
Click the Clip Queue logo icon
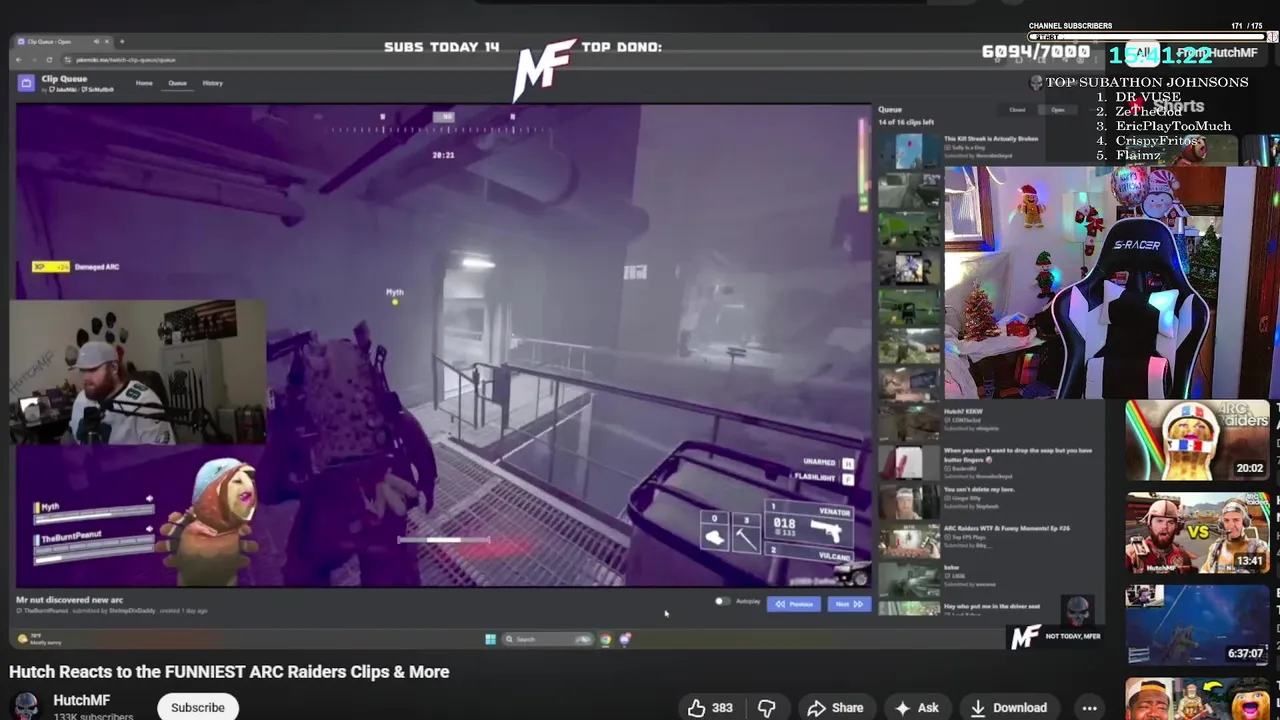[x=26, y=83]
